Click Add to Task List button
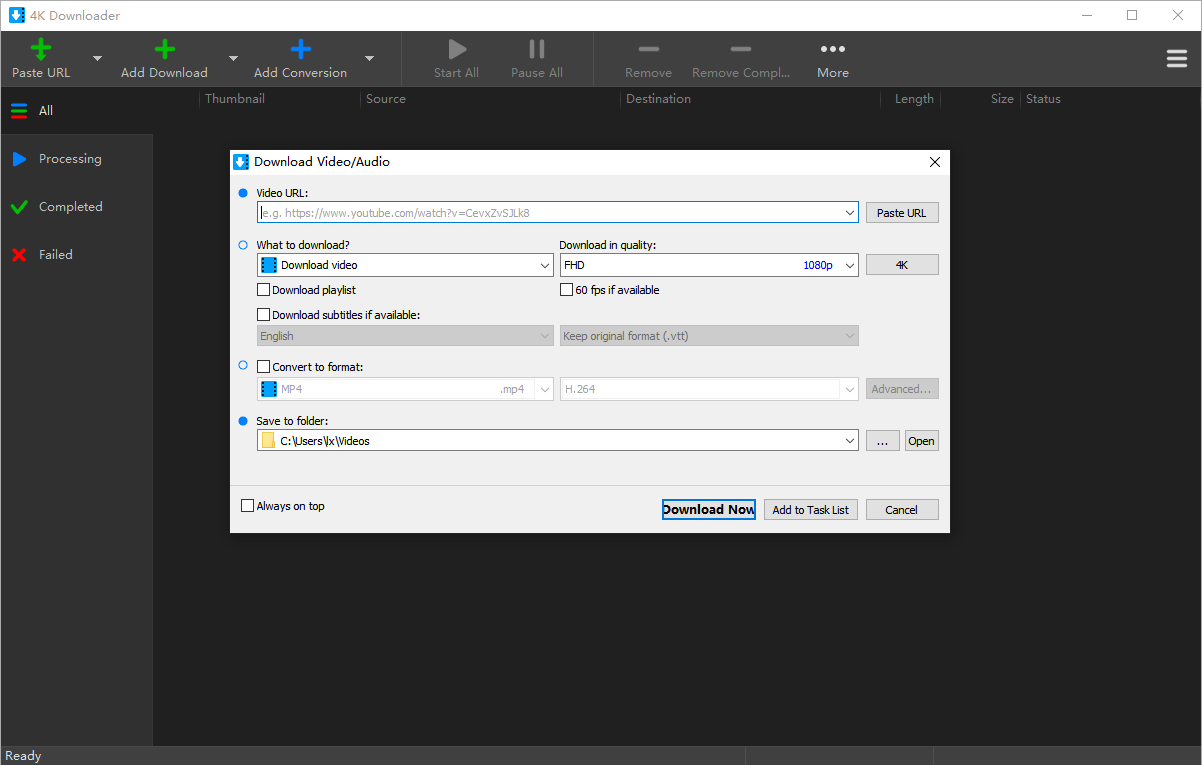Image resolution: width=1202 pixels, height=765 pixels. tap(810, 510)
